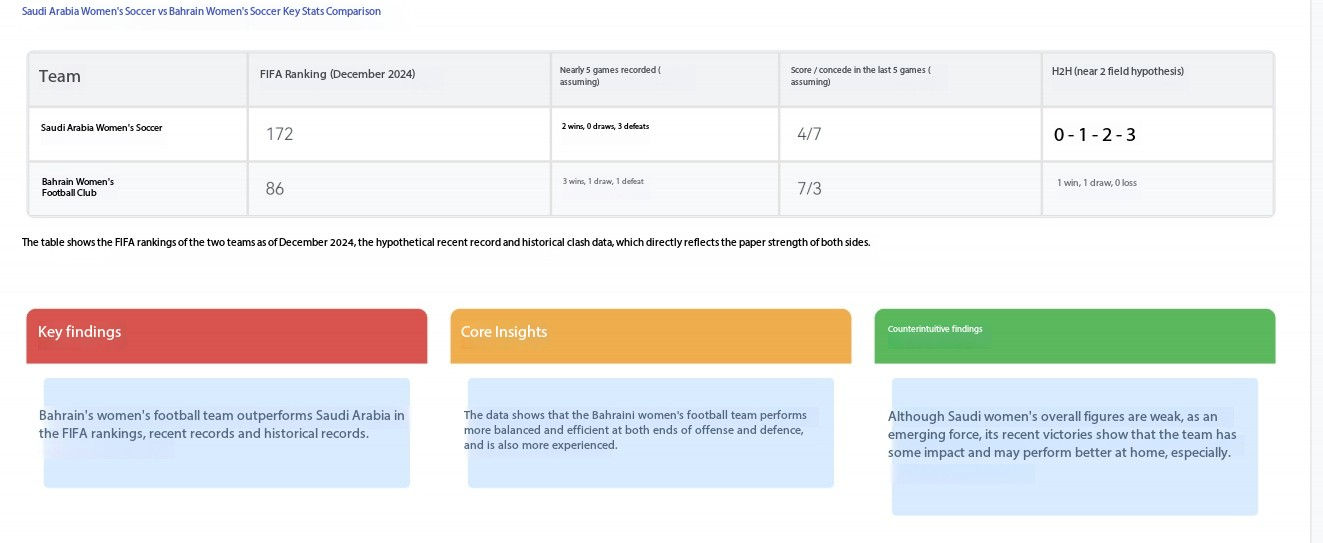
Task: Select the Nearly 5 games recorded header
Action: (x=610, y=76)
